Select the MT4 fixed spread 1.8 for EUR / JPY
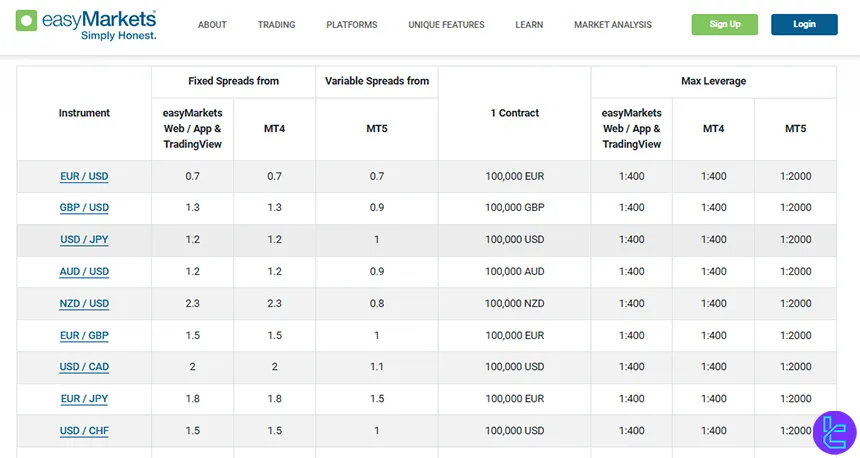The image size is (860, 458). pyautogui.click(x=274, y=399)
